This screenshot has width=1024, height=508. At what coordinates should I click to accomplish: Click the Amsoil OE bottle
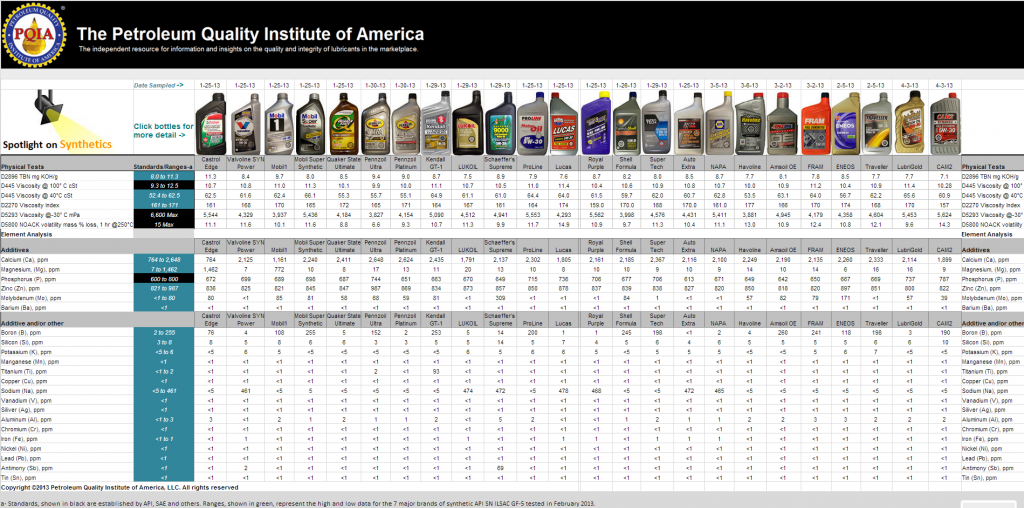coord(781,123)
